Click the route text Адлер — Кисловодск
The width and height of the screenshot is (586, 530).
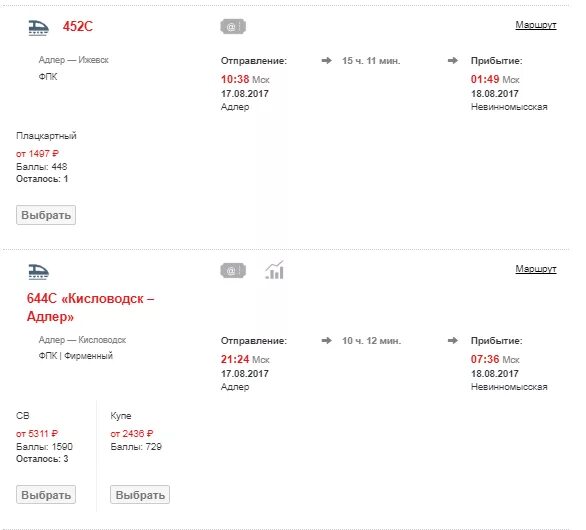coord(82,340)
